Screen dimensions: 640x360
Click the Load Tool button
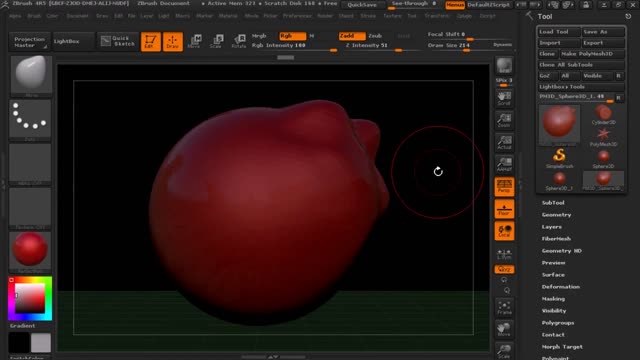pyautogui.click(x=559, y=32)
